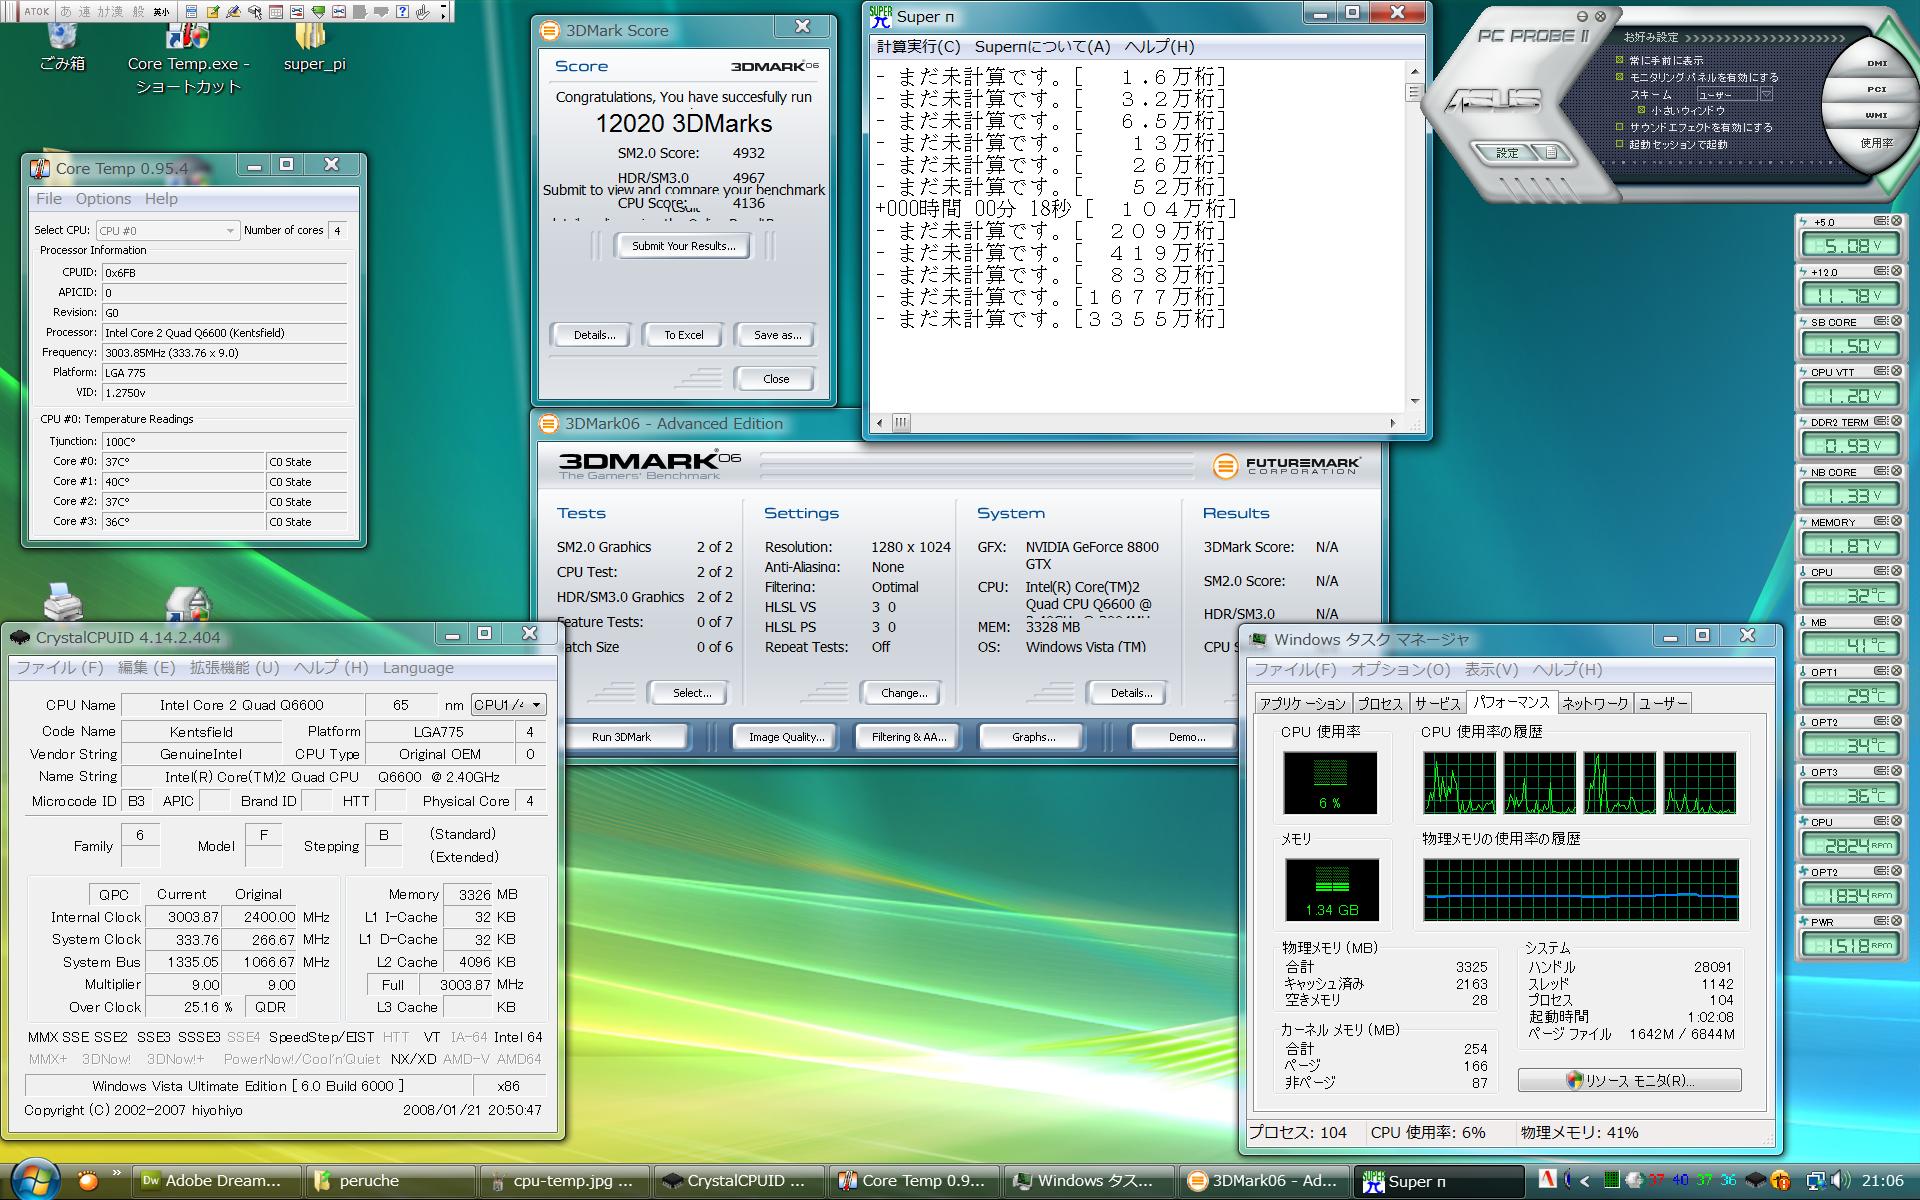The width and height of the screenshot is (1920, 1200).
Task: Click the Windows Start orb
Action: click(36, 1180)
